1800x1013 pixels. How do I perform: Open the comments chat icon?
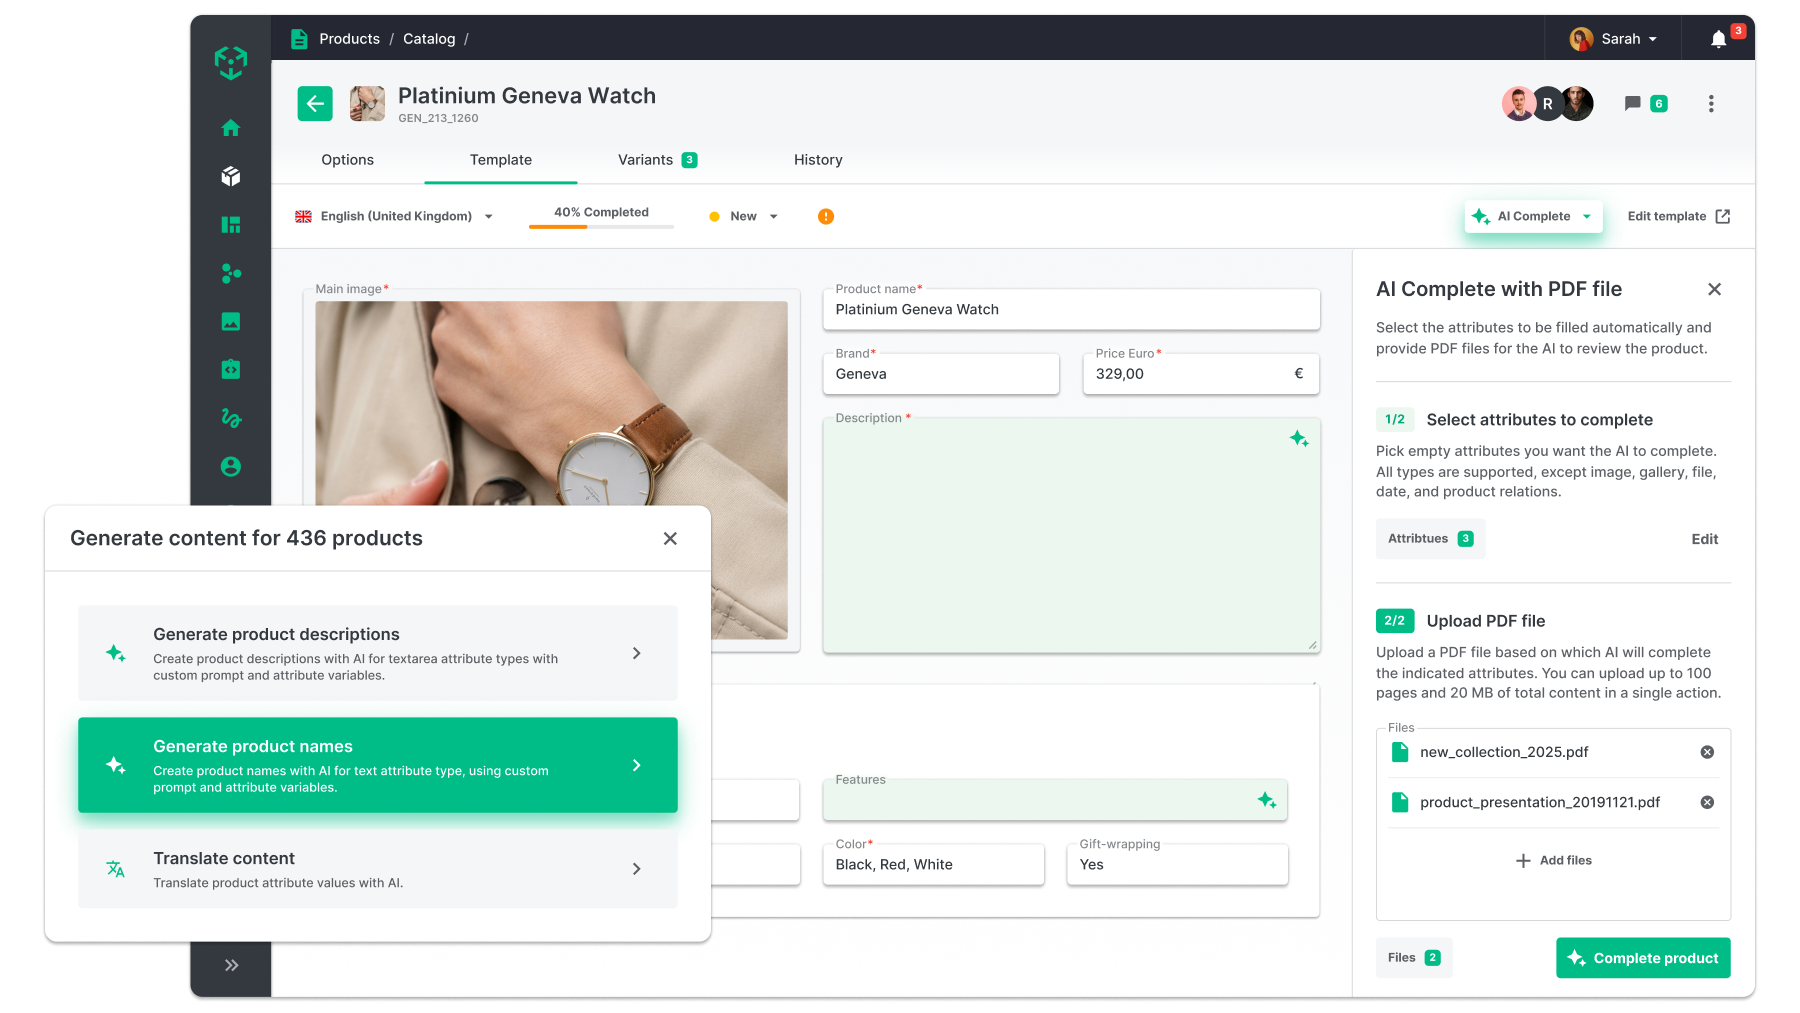pyautogui.click(x=1633, y=104)
